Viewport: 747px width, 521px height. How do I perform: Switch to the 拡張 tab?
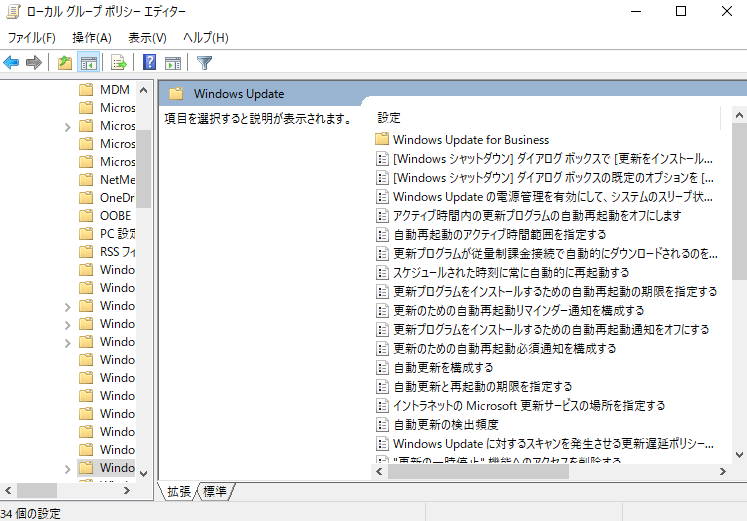[179, 491]
